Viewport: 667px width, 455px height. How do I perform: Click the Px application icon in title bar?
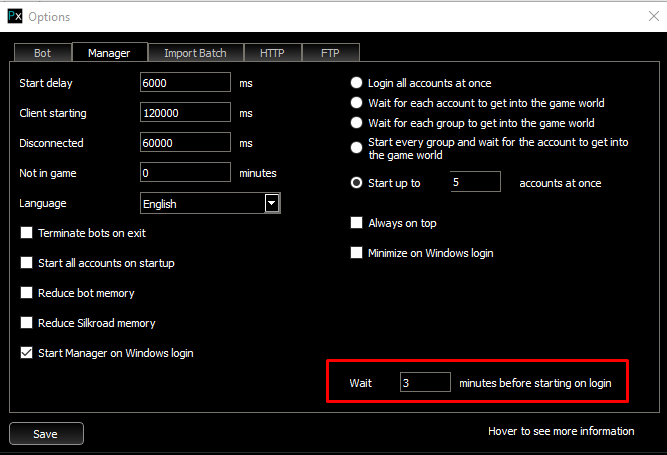[13, 17]
